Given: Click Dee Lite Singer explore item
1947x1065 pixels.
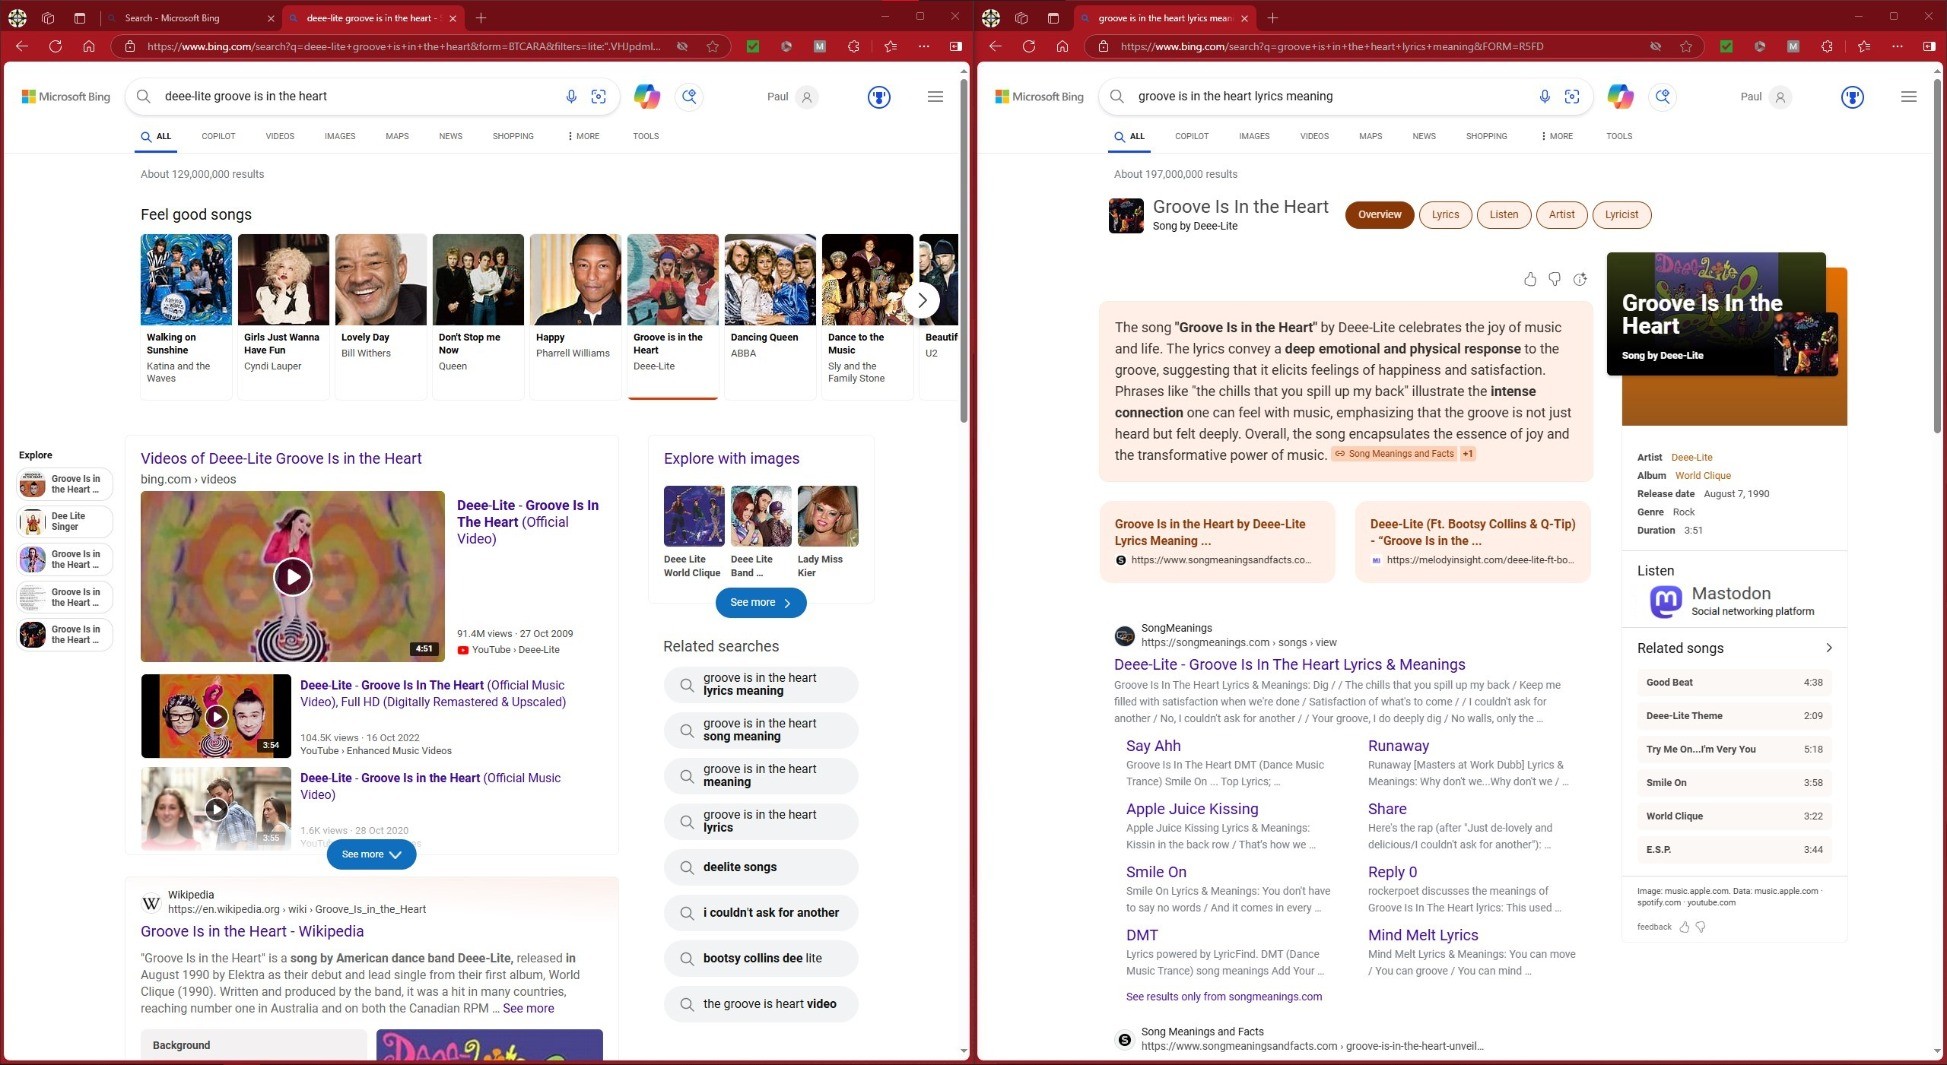Looking at the screenshot, I should (65, 522).
